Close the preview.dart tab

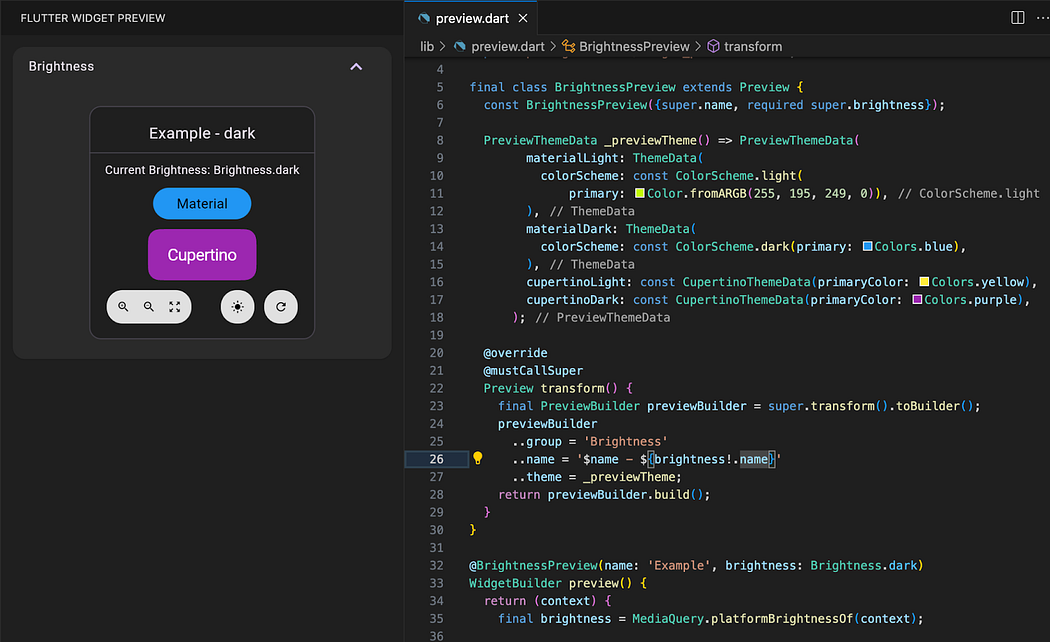pos(525,17)
